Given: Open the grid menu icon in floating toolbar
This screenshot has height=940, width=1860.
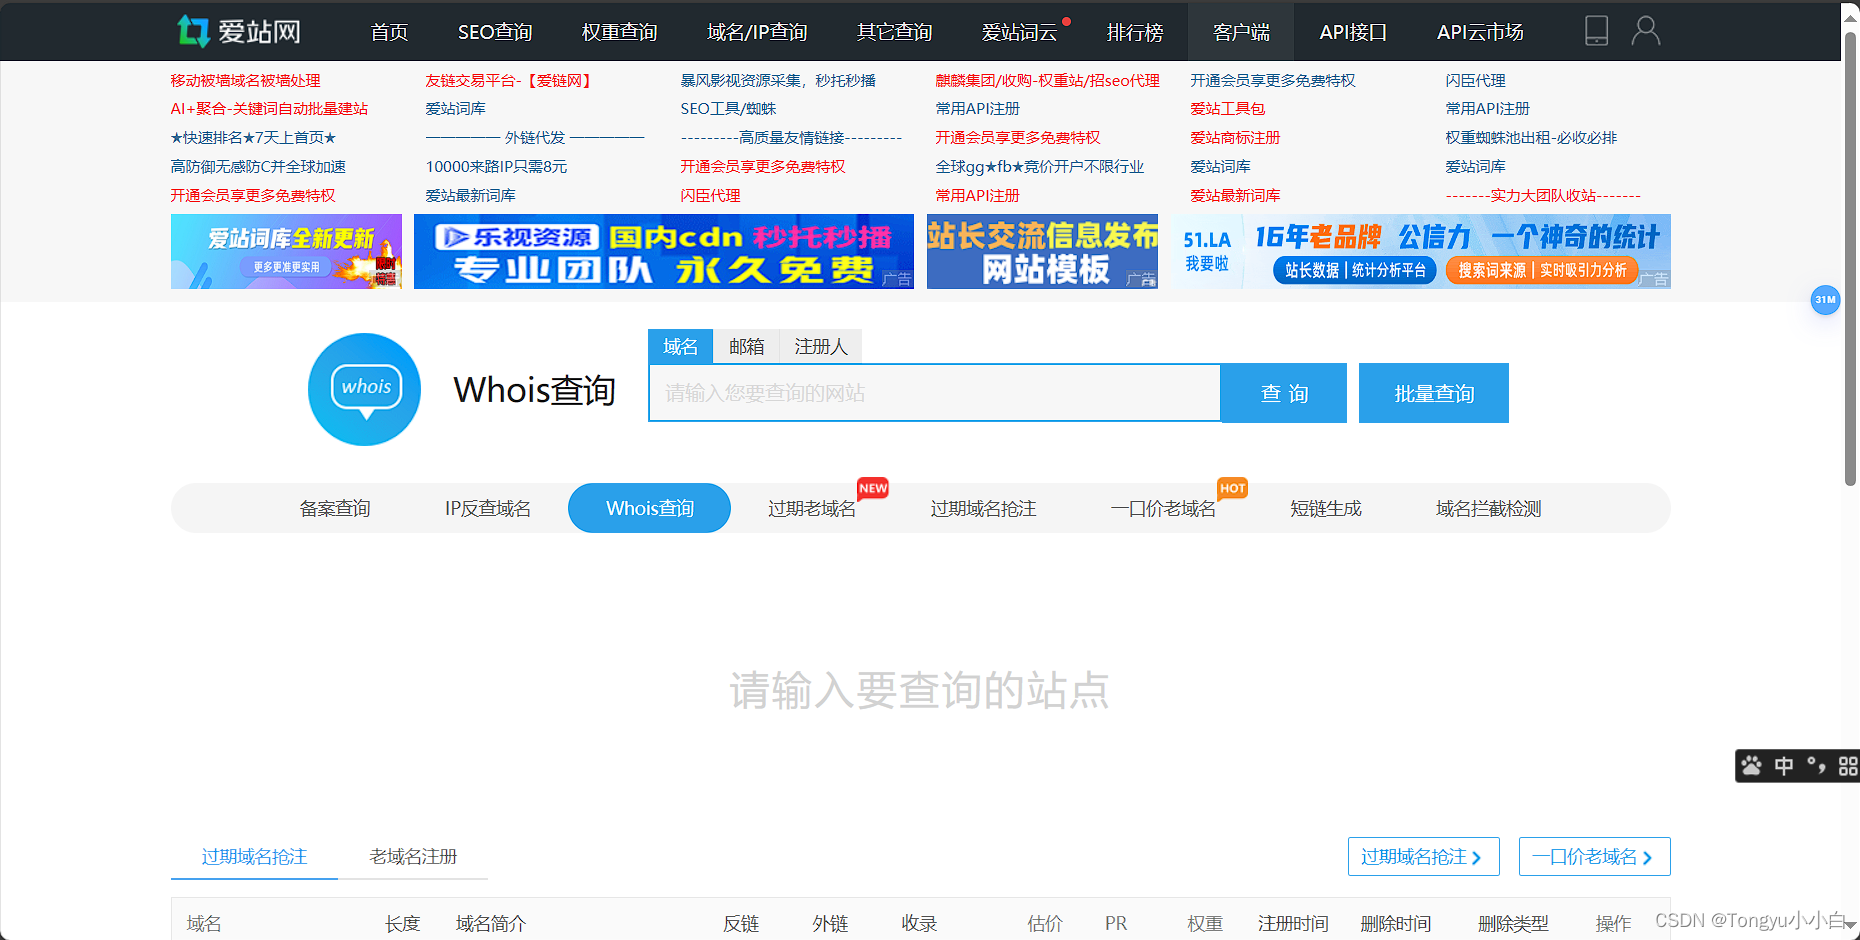Looking at the screenshot, I should pos(1846,766).
